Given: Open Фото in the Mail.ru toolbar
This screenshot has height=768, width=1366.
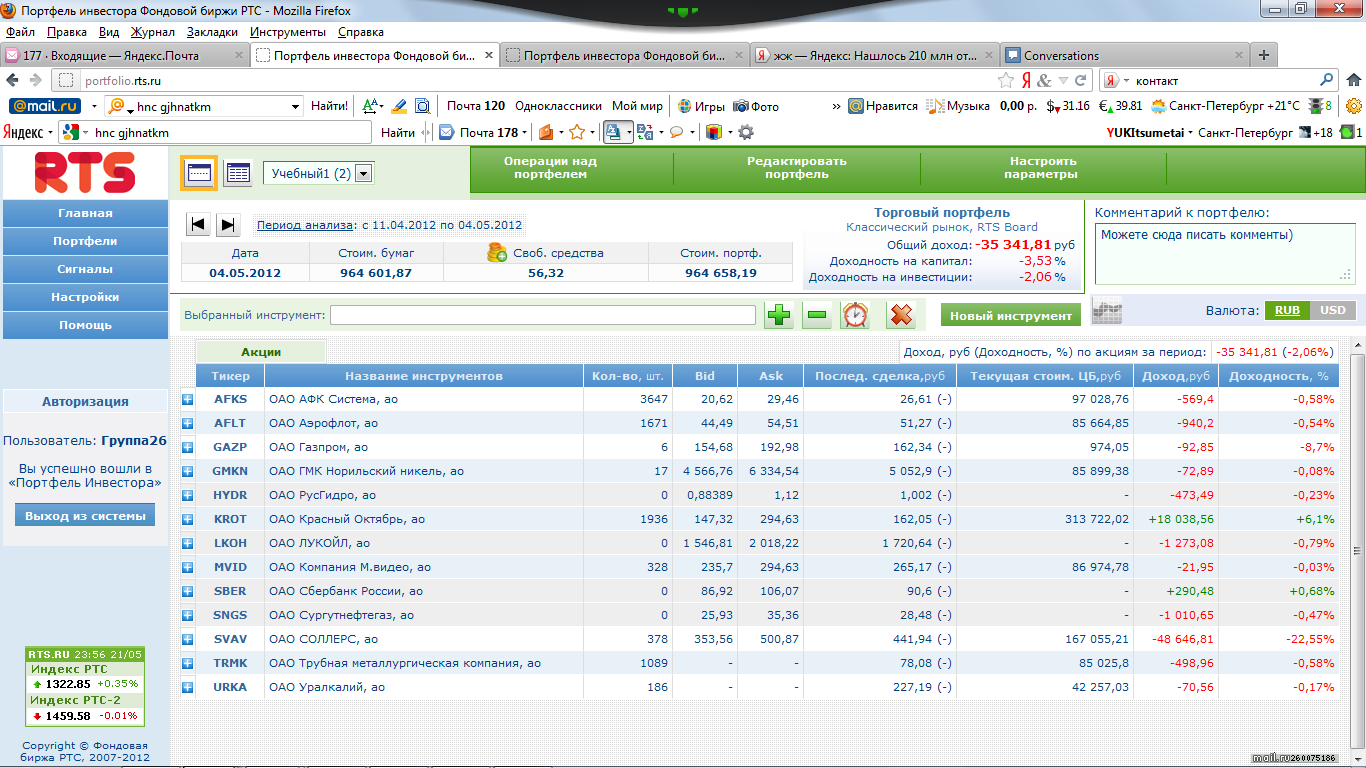Looking at the screenshot, I should (756, 106).
